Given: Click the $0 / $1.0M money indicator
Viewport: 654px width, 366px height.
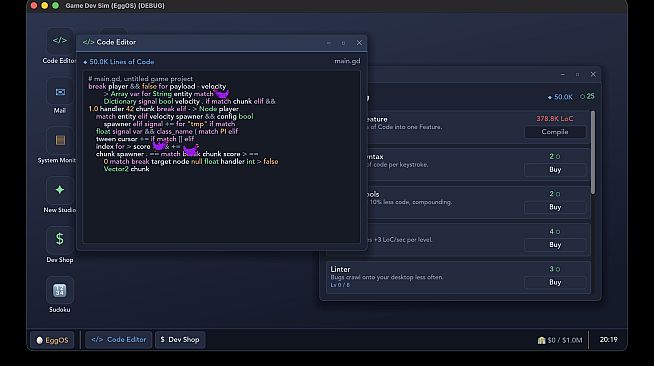Looking at the screenshot, I should [x=560, y=340].
